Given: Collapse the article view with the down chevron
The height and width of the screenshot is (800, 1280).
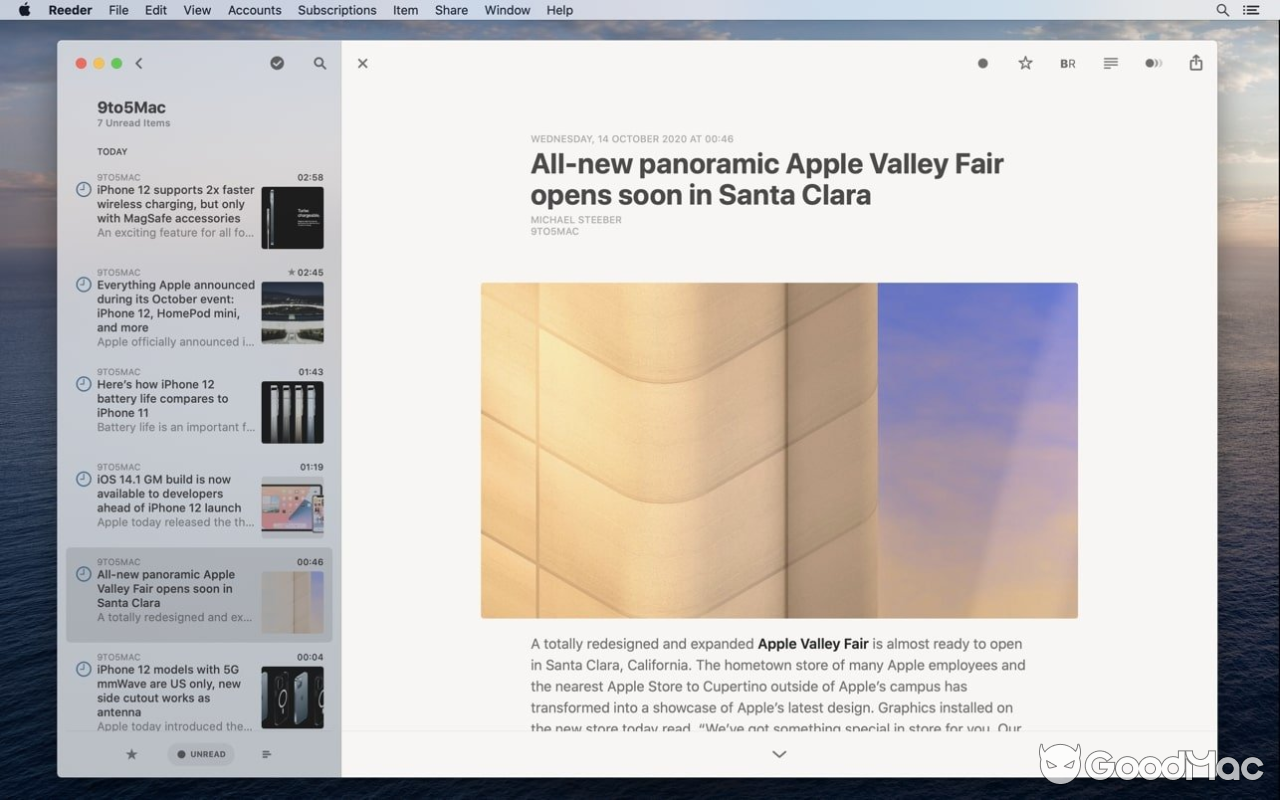Looking at the screenshot, I should click(x=779, y=755).
